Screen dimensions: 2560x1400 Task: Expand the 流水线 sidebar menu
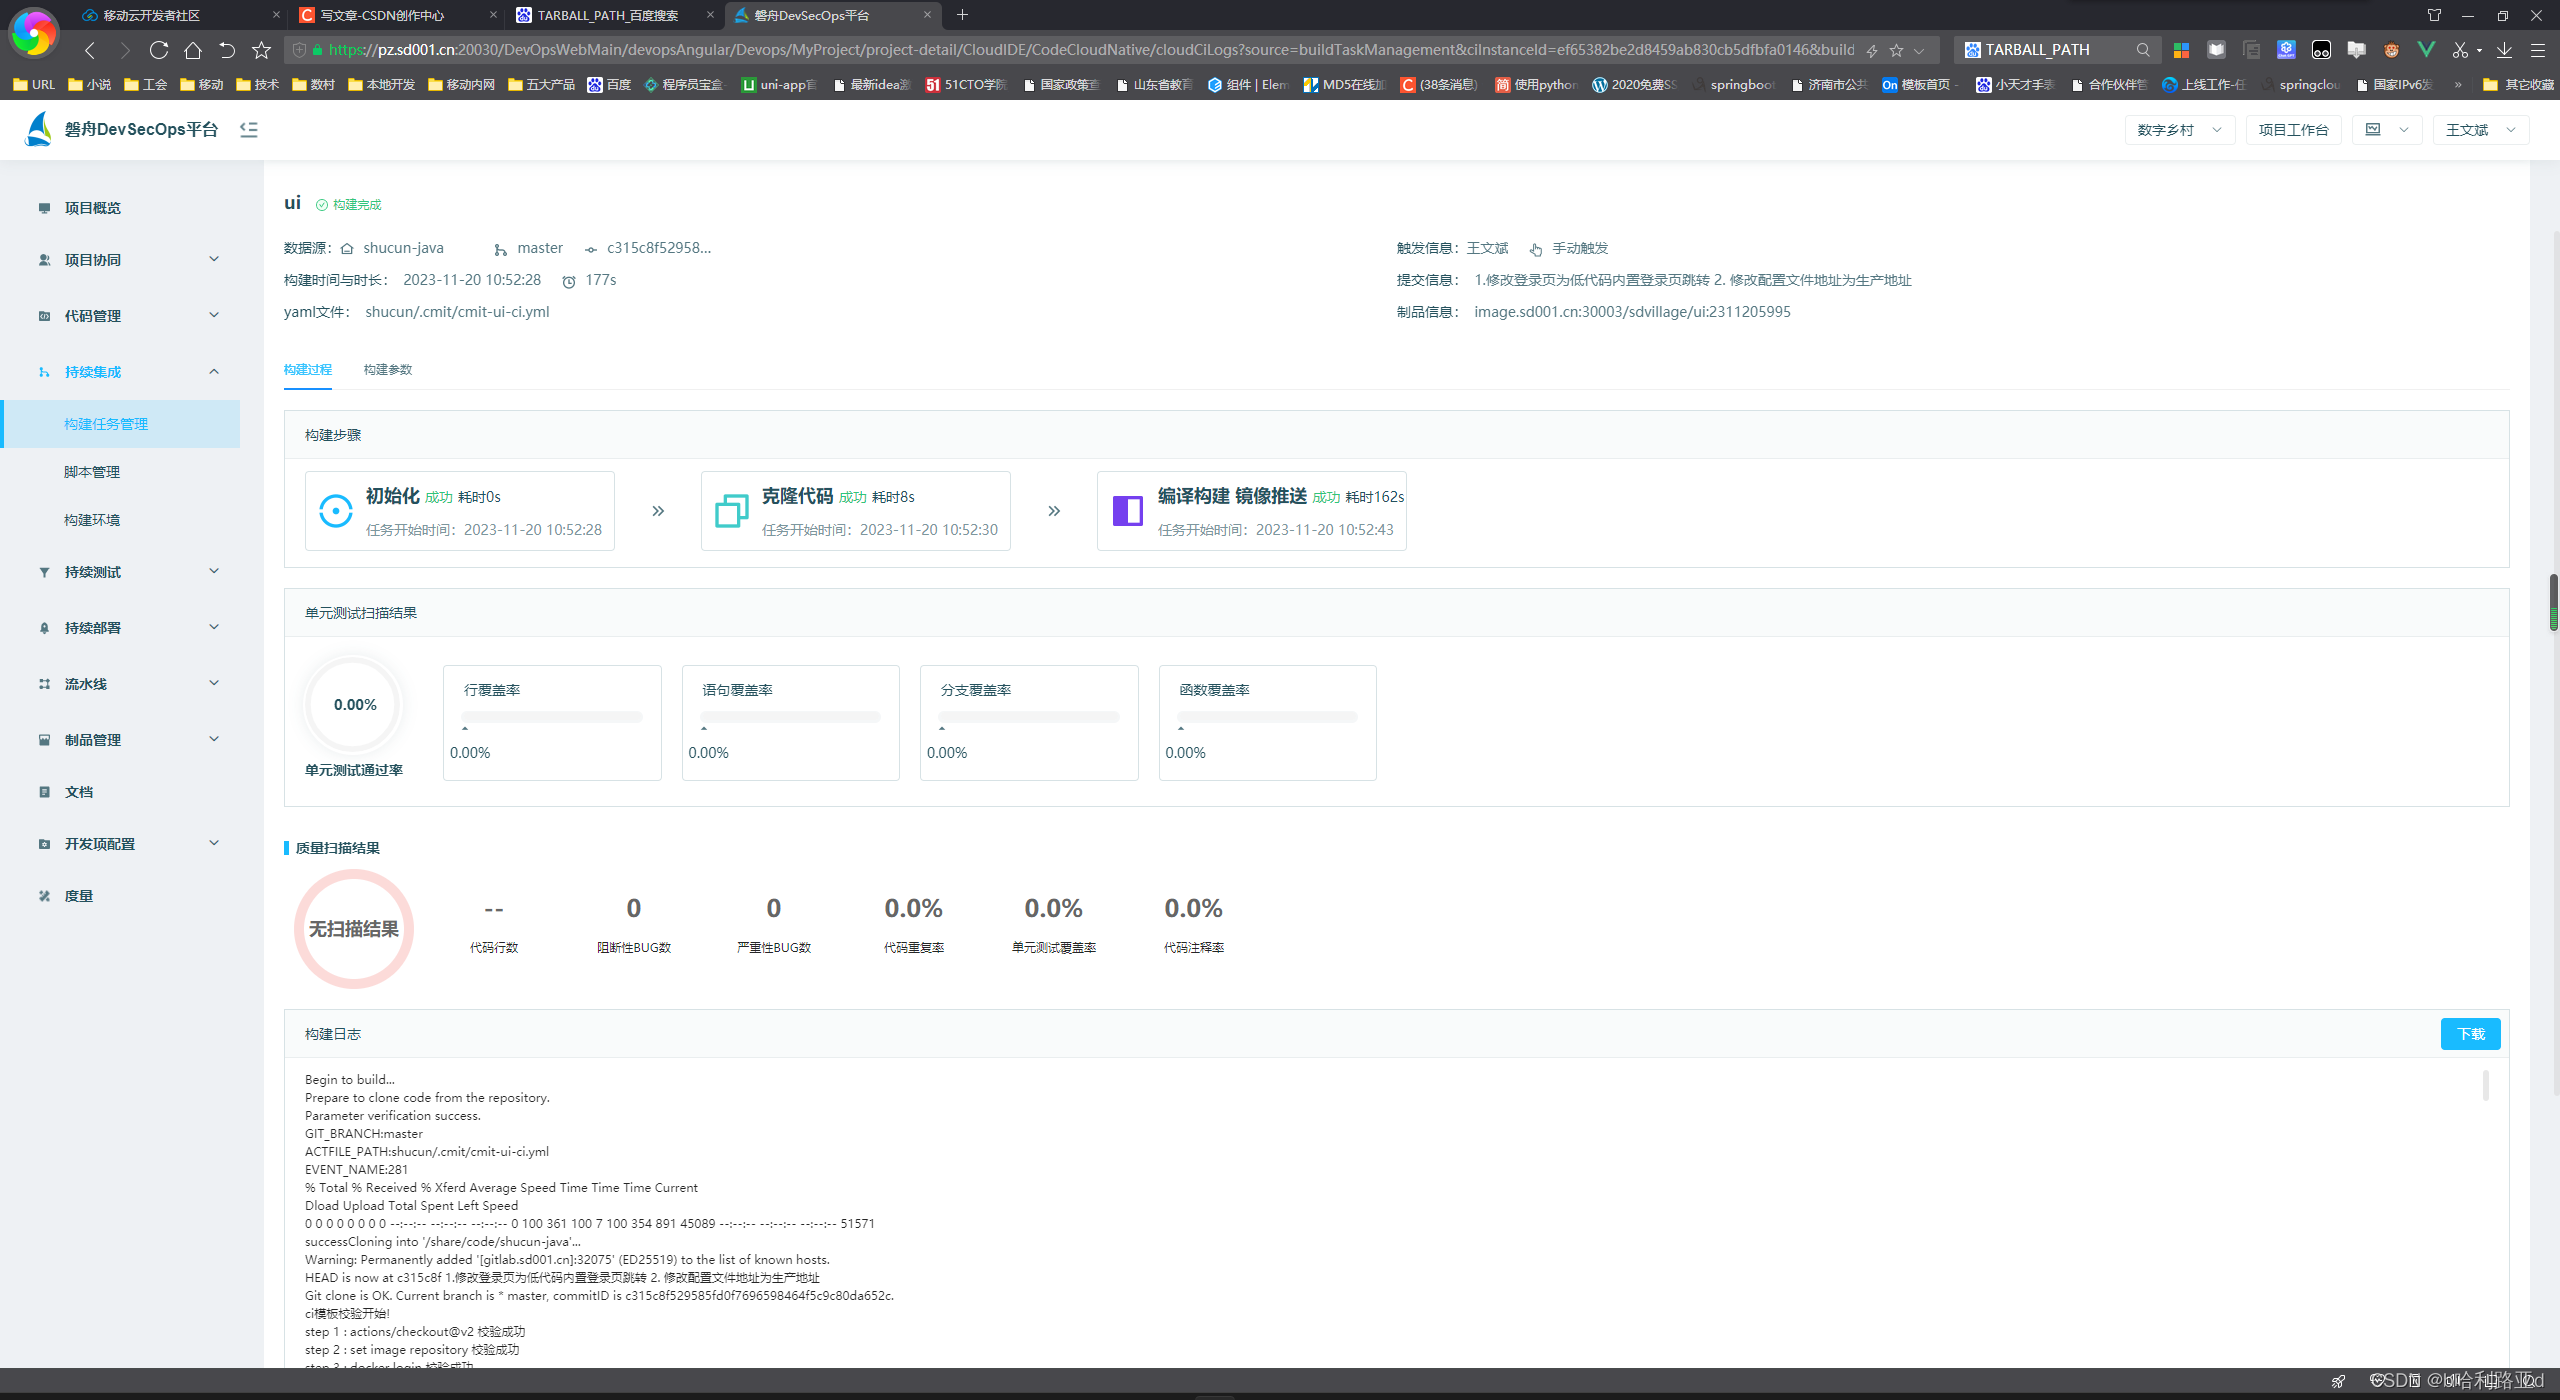pos(214,684)
